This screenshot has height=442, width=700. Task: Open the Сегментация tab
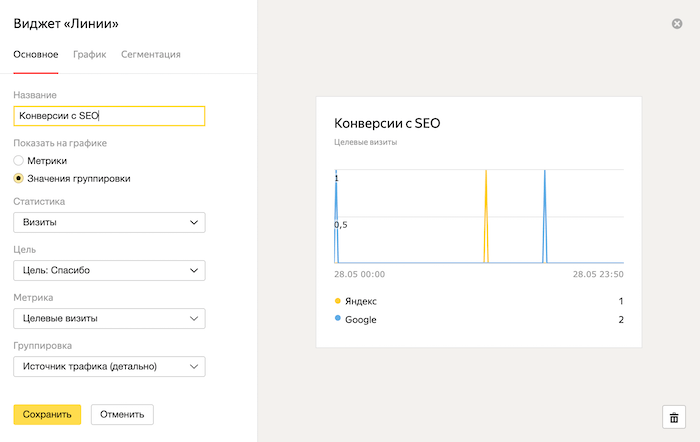[x=150, y=54]
